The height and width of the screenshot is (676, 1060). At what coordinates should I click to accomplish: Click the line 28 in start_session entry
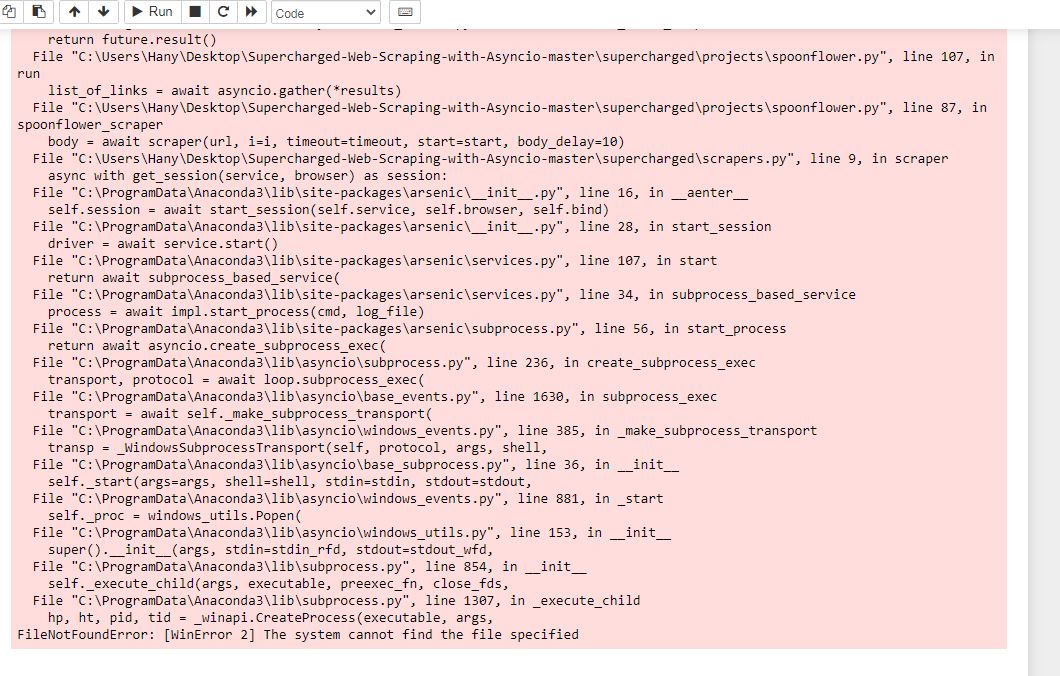point(402,226)
